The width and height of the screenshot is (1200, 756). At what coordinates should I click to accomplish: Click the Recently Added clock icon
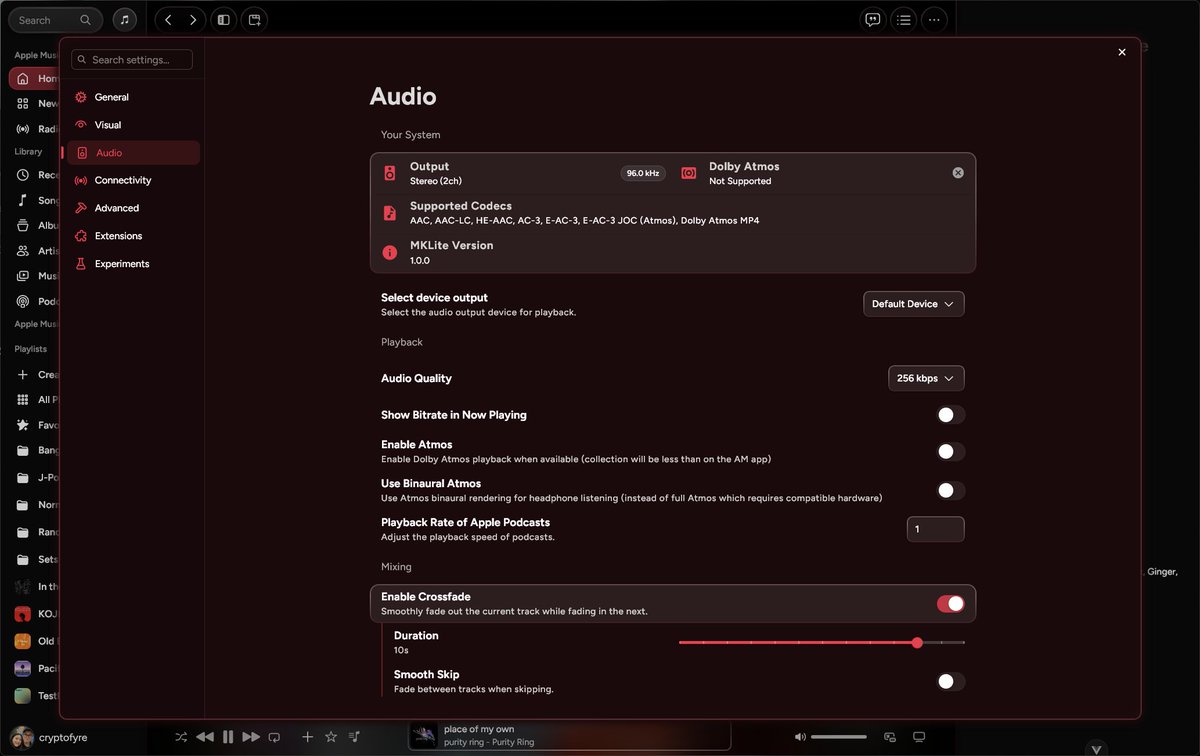click(x=23, y=175)
